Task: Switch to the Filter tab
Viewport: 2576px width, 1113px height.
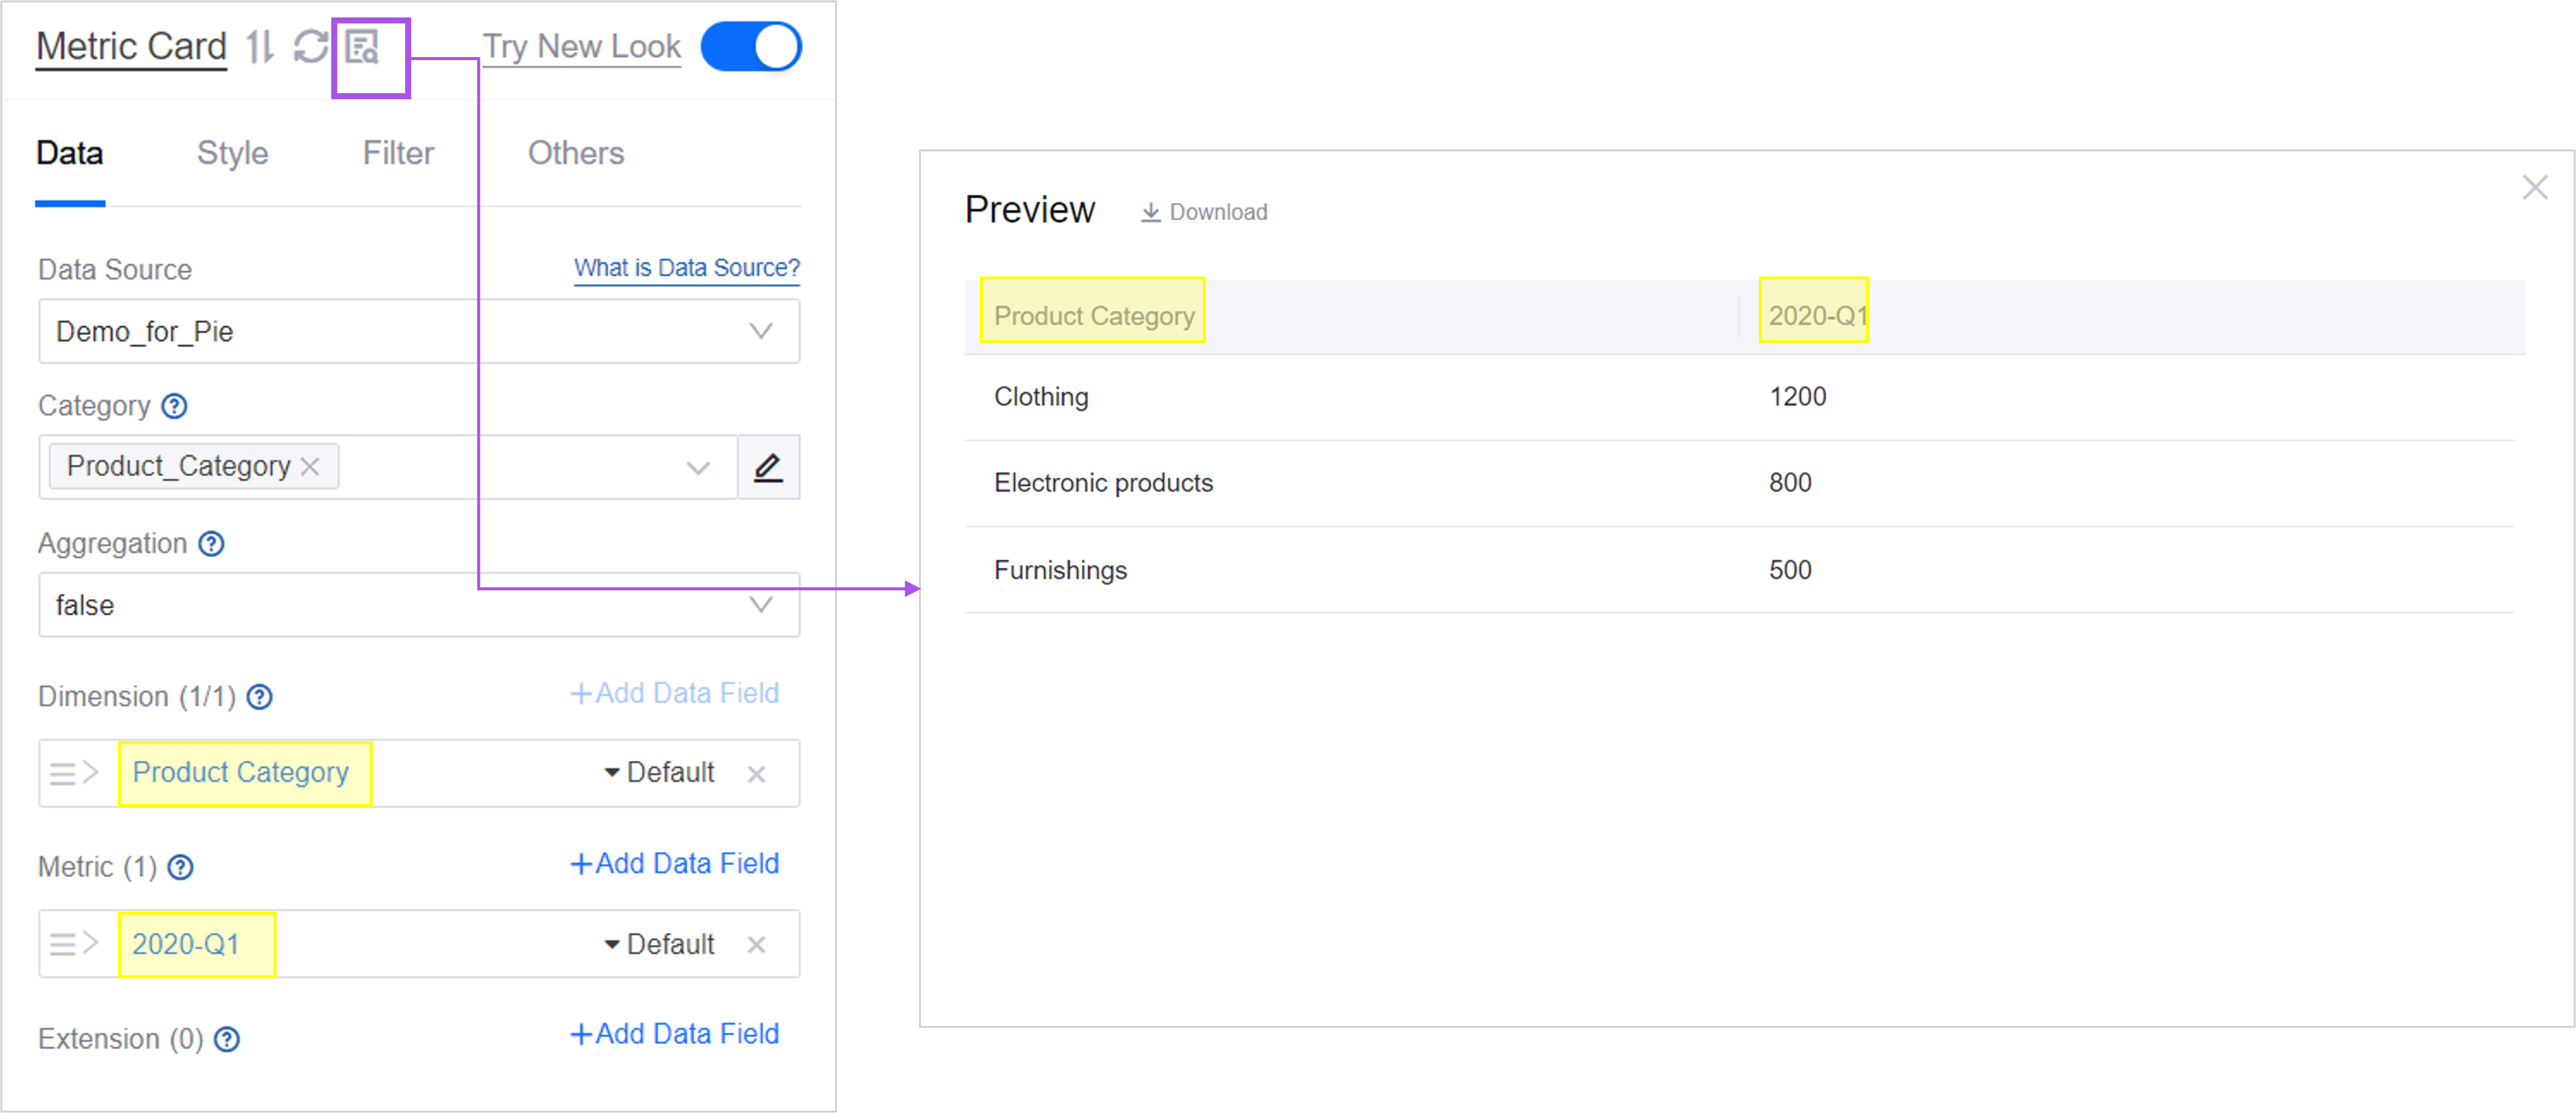Action: [398, 153]
